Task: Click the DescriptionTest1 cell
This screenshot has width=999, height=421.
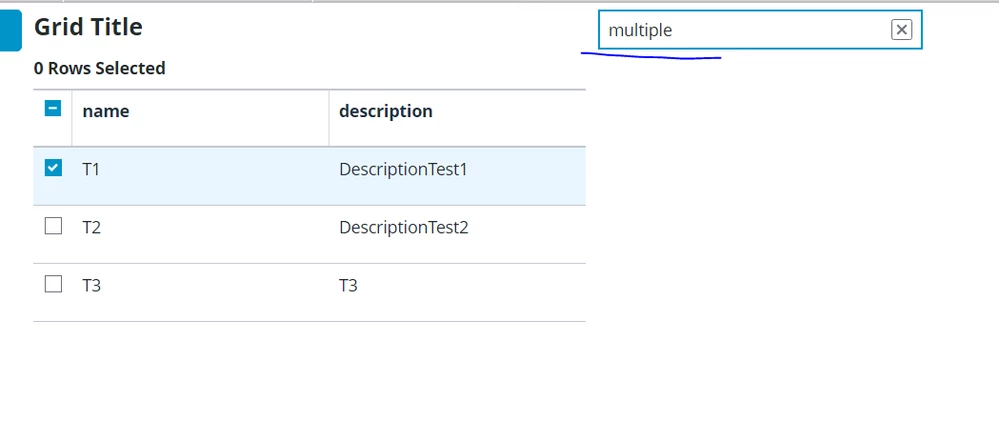Action: tap(403, 169)
